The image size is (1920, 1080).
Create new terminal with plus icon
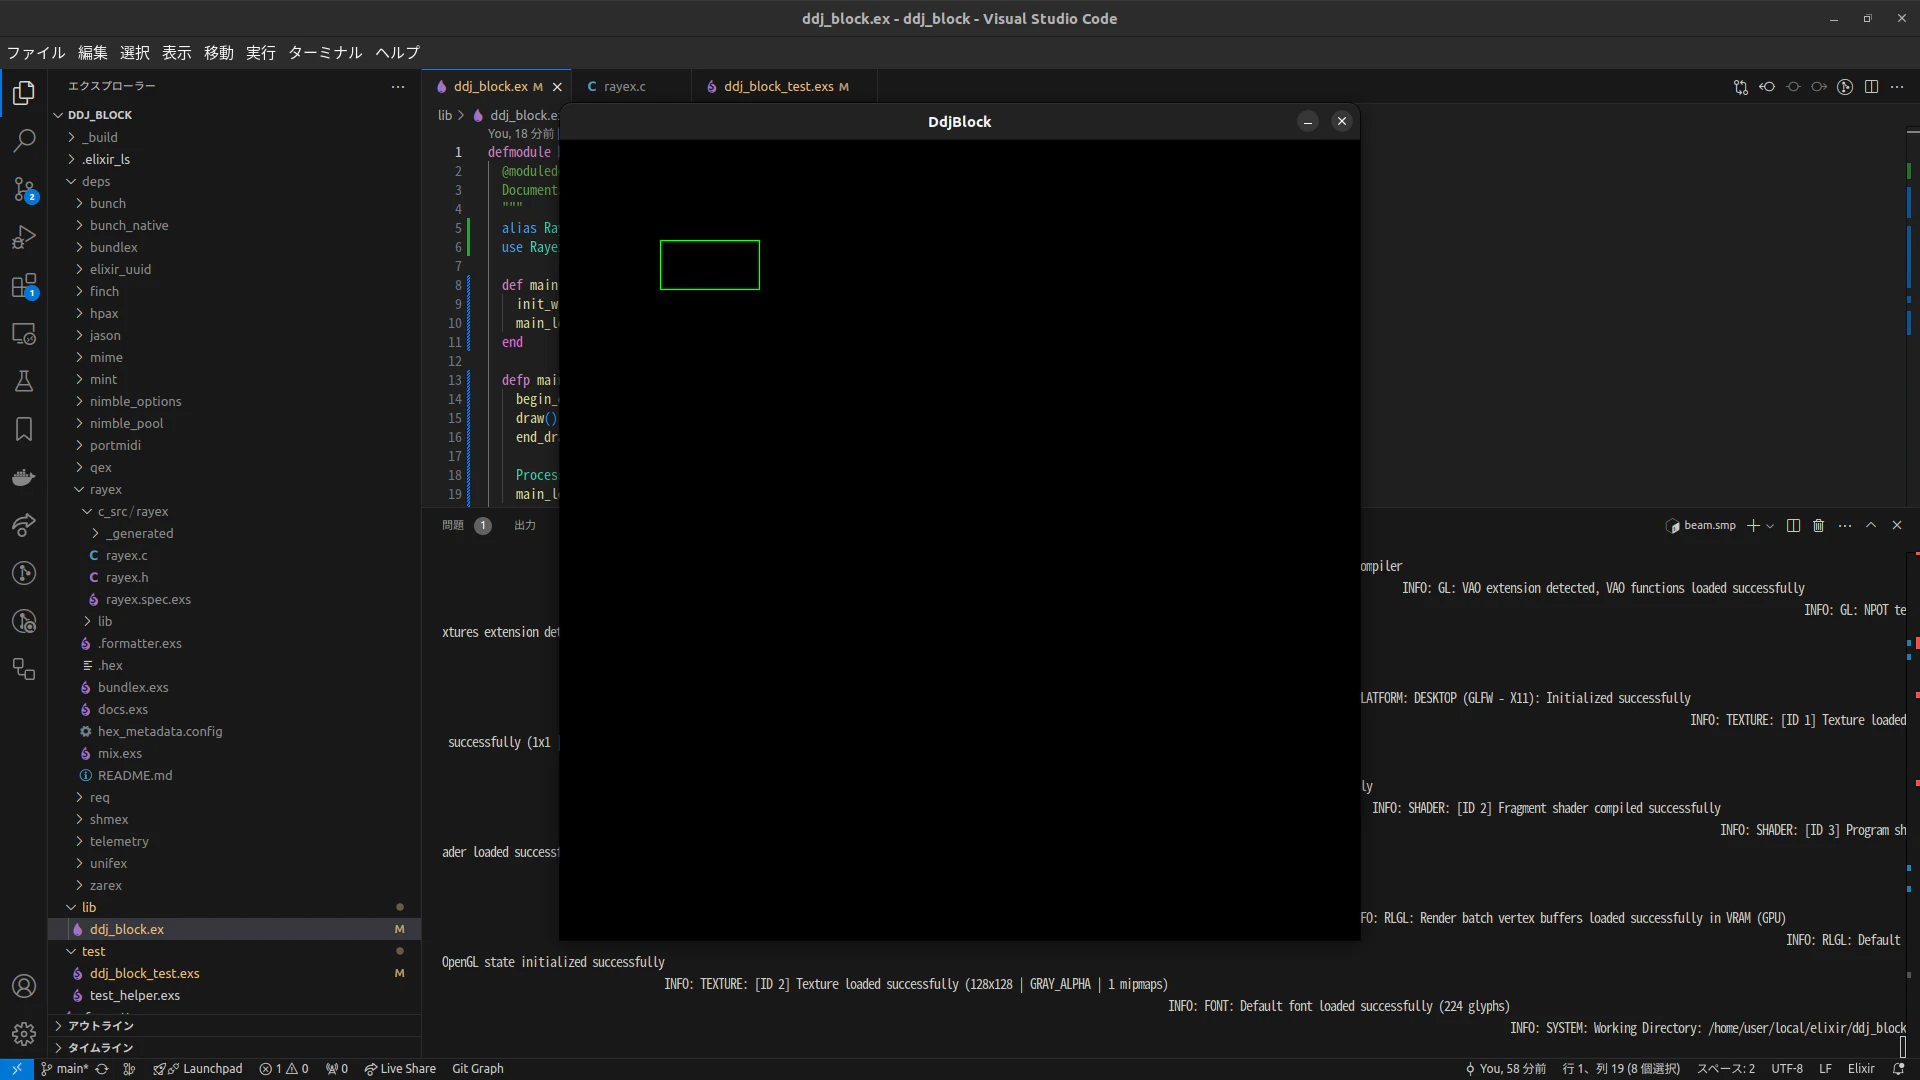click(1752, 526)
